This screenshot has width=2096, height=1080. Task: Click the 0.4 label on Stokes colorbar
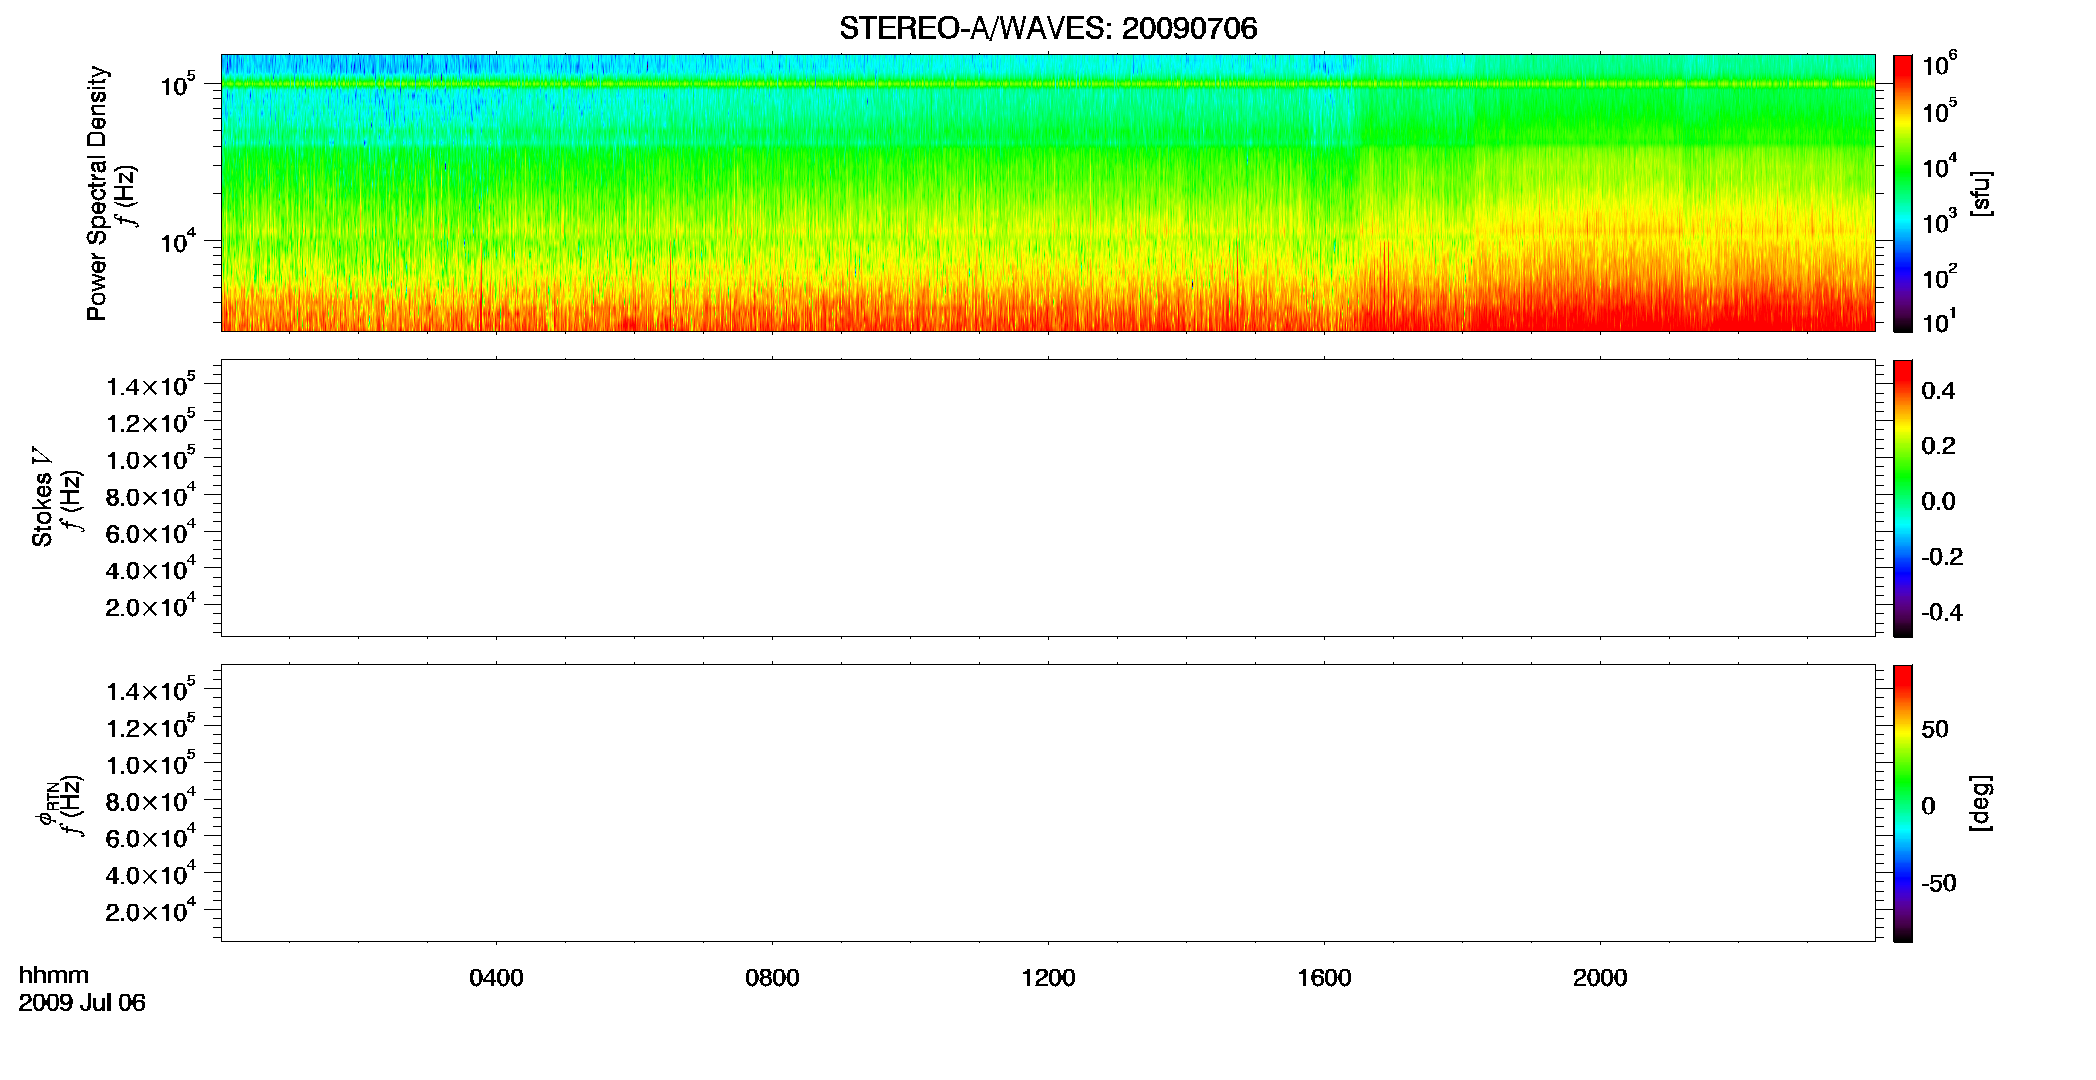pos(1938,391)
